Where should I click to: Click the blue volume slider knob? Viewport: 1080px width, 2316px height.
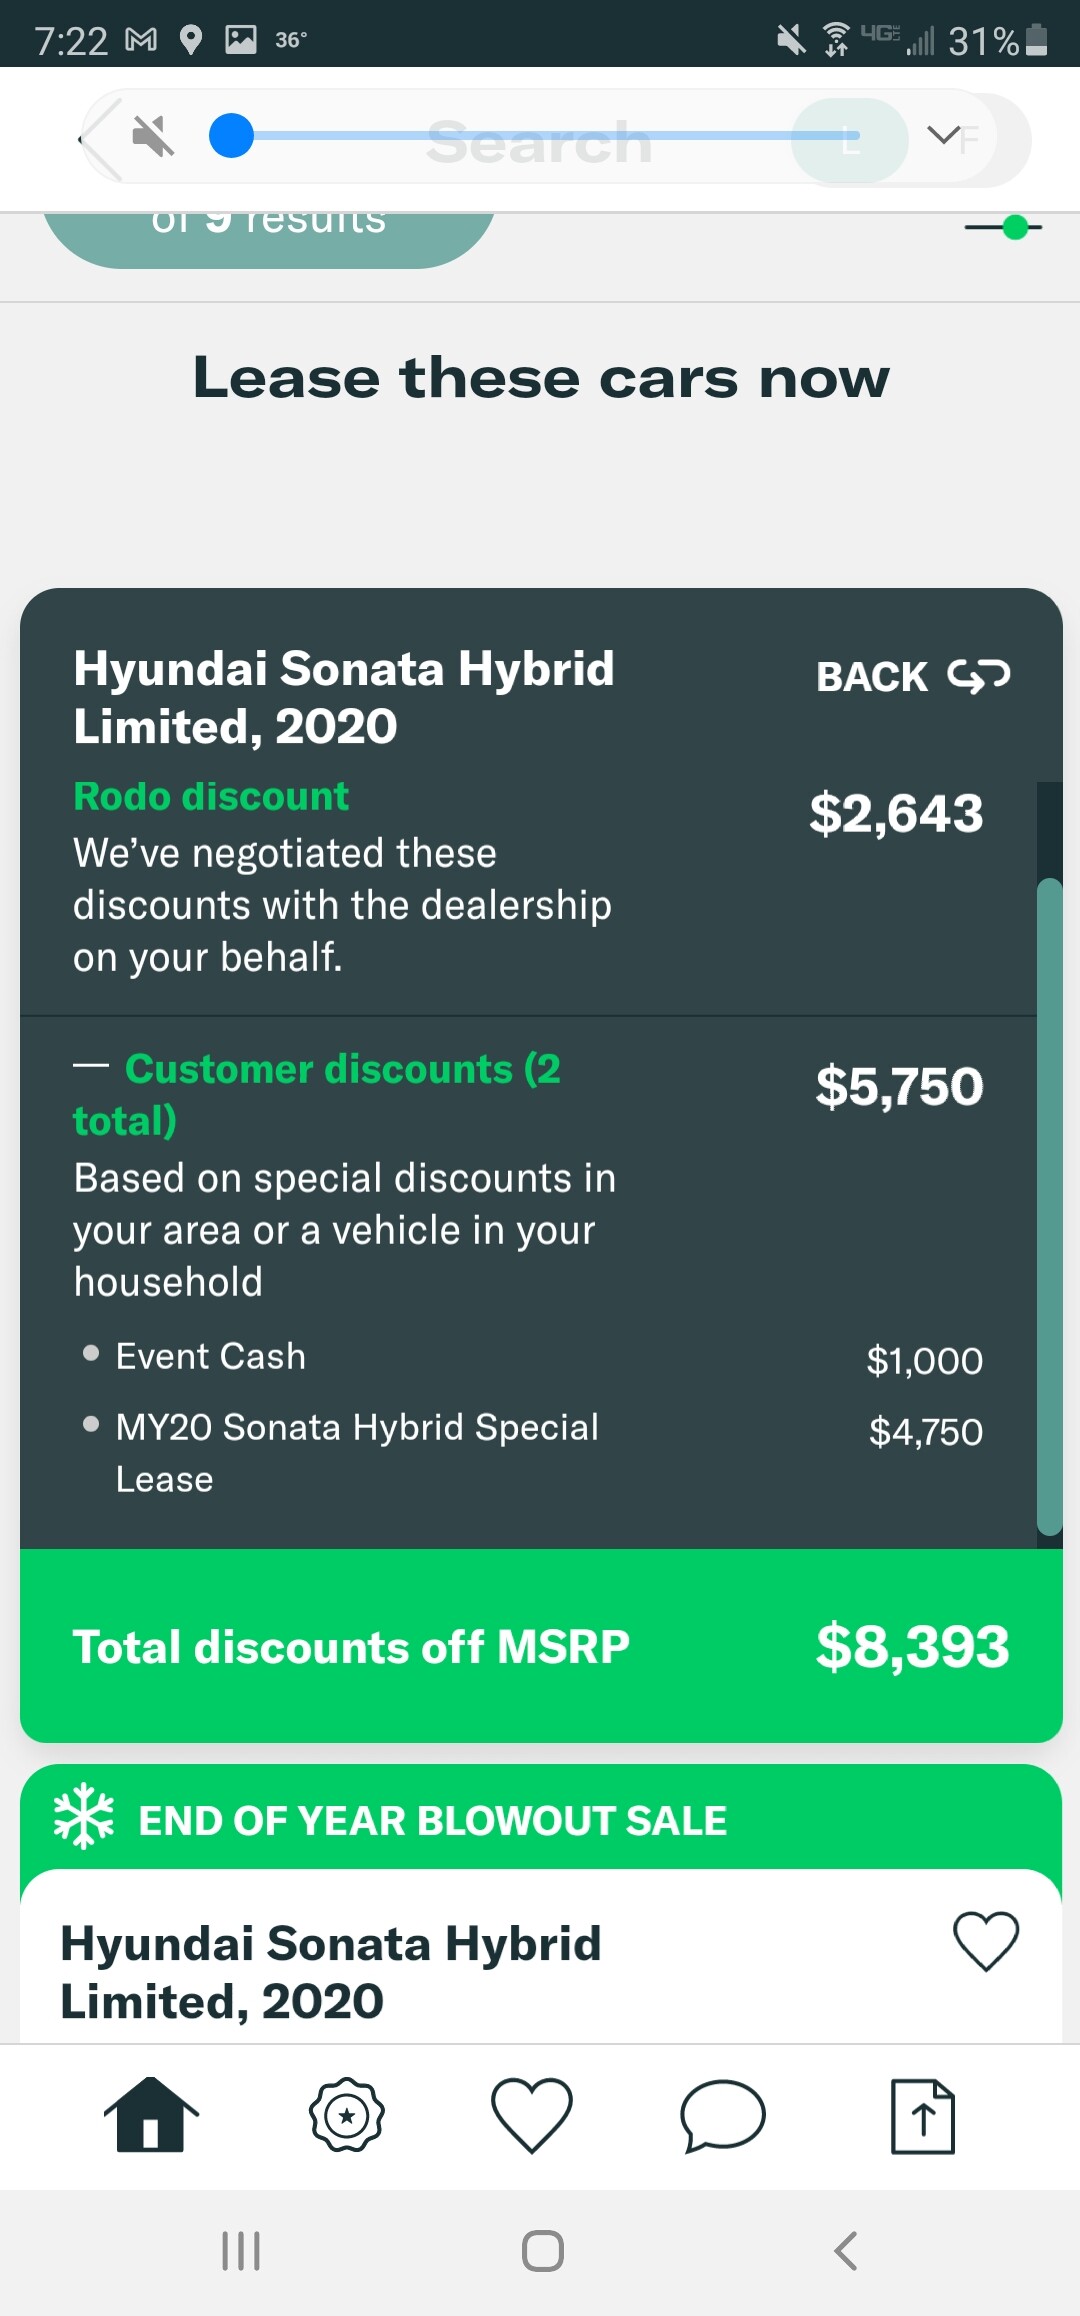(231, 136)
